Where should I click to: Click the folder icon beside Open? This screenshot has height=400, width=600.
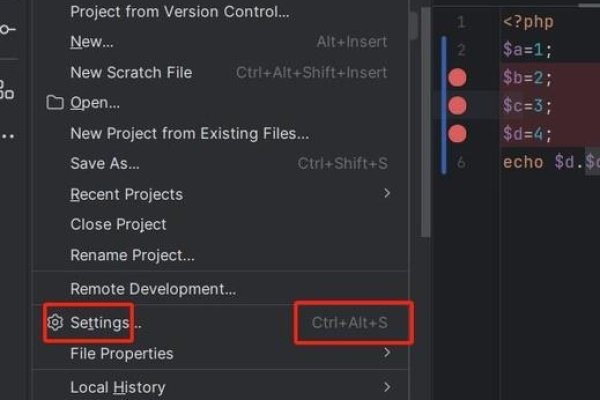pos(55,103)
